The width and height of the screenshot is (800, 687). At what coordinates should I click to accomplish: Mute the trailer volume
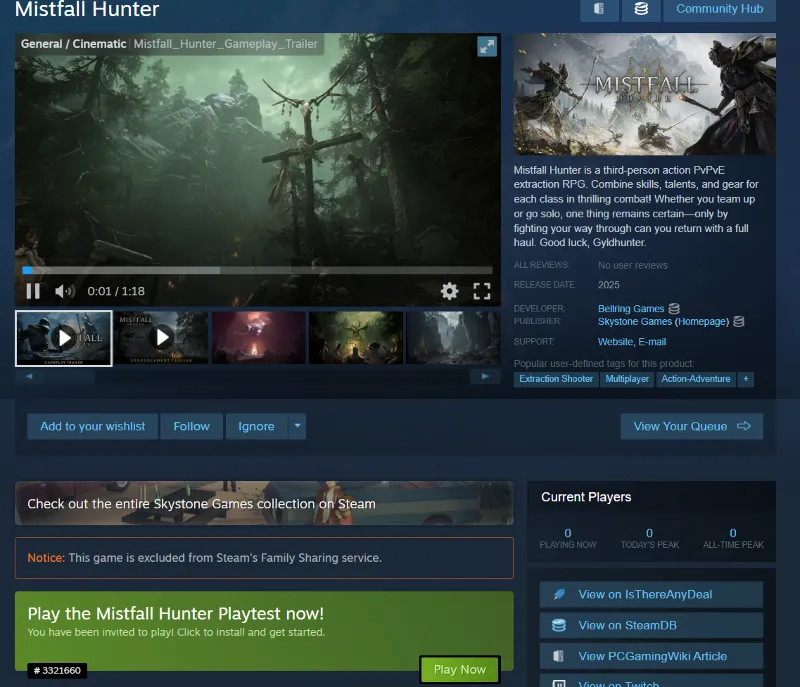pyautogui.click(x=64, y=291)
